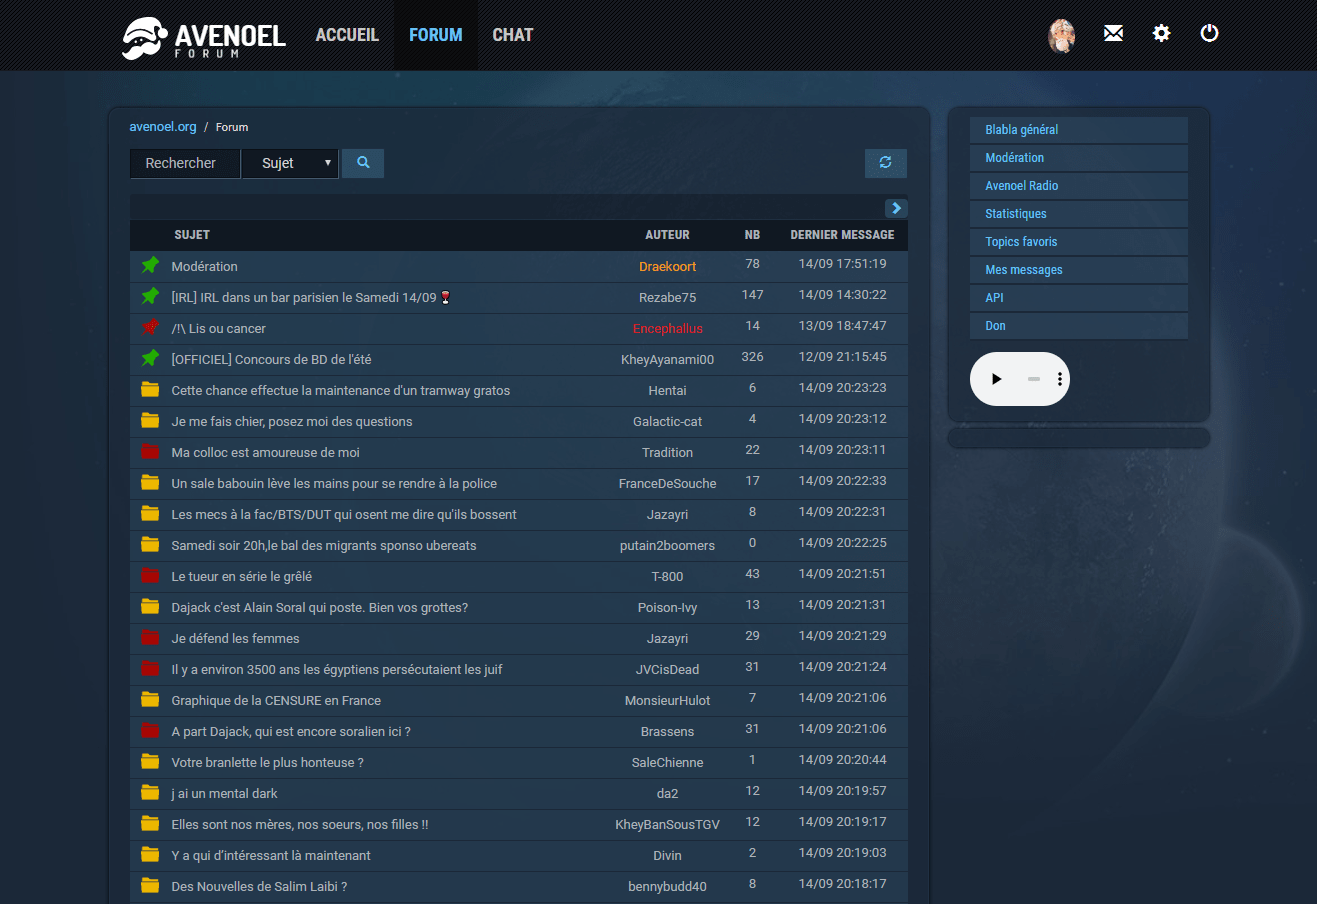Click folder icon for 'Un sale babouin' topic

coord(150,483)
